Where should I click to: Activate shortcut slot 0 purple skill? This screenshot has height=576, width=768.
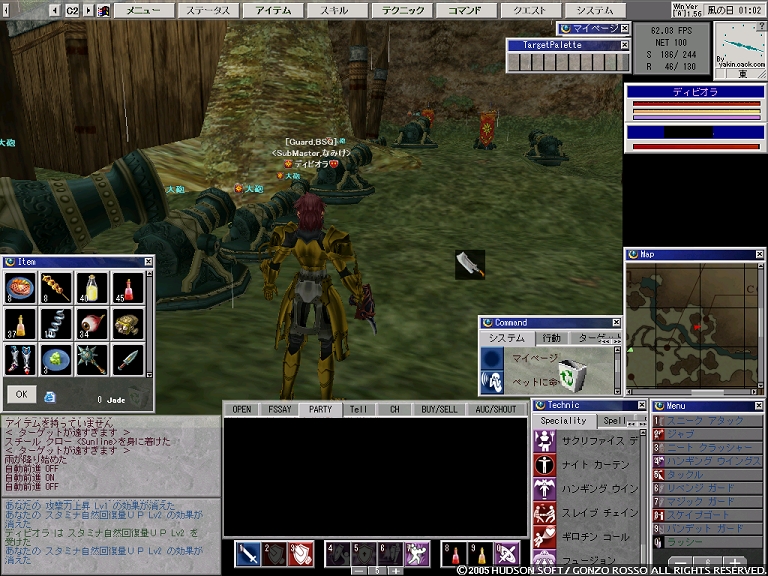click(506, 554)
